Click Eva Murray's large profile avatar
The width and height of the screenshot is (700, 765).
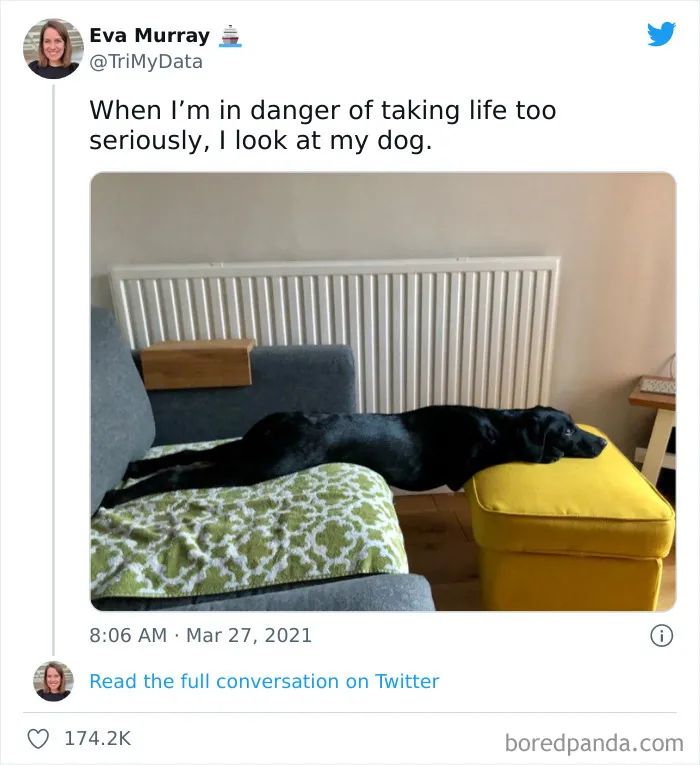tap(53, 49)
